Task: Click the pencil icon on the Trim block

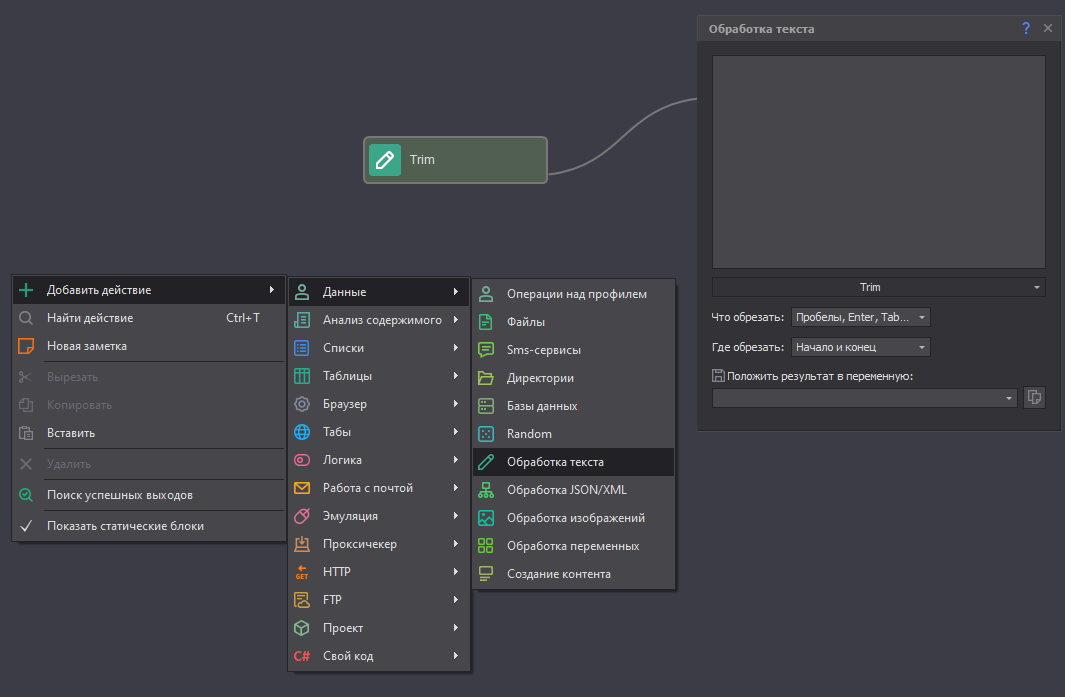Action: pyautogui.click(x=385, y=160)
